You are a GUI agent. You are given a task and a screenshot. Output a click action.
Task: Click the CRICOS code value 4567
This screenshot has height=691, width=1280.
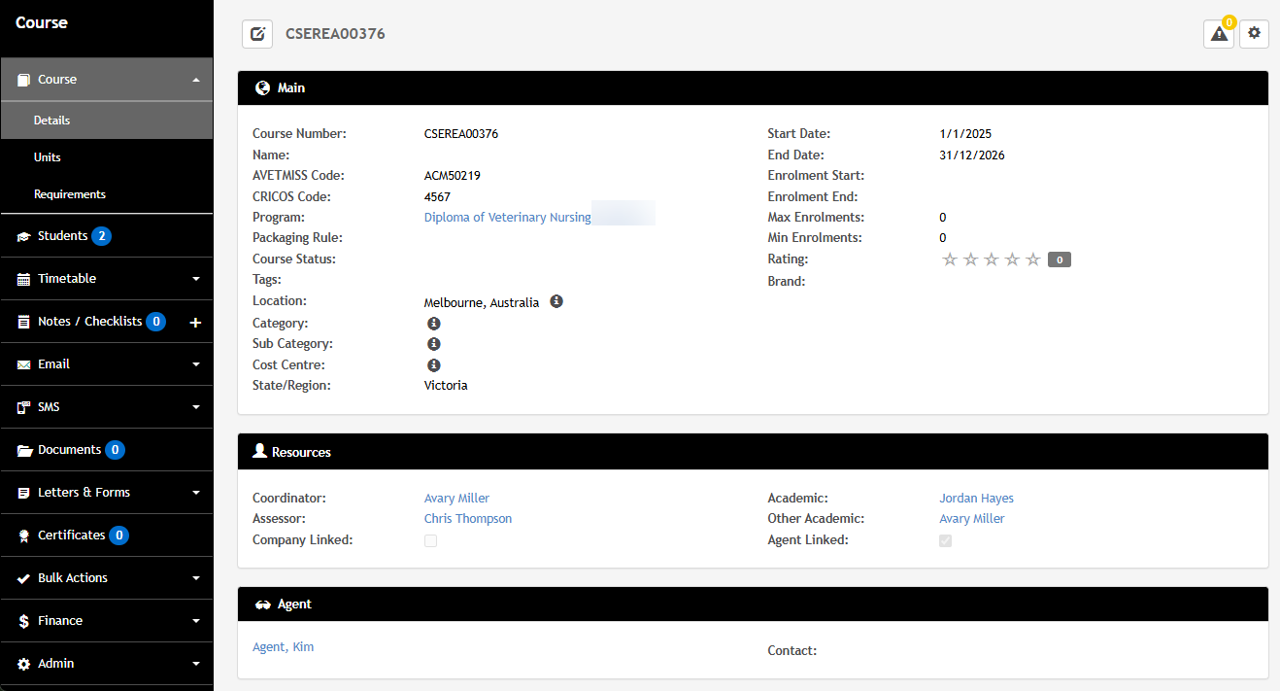coord(437,197)
